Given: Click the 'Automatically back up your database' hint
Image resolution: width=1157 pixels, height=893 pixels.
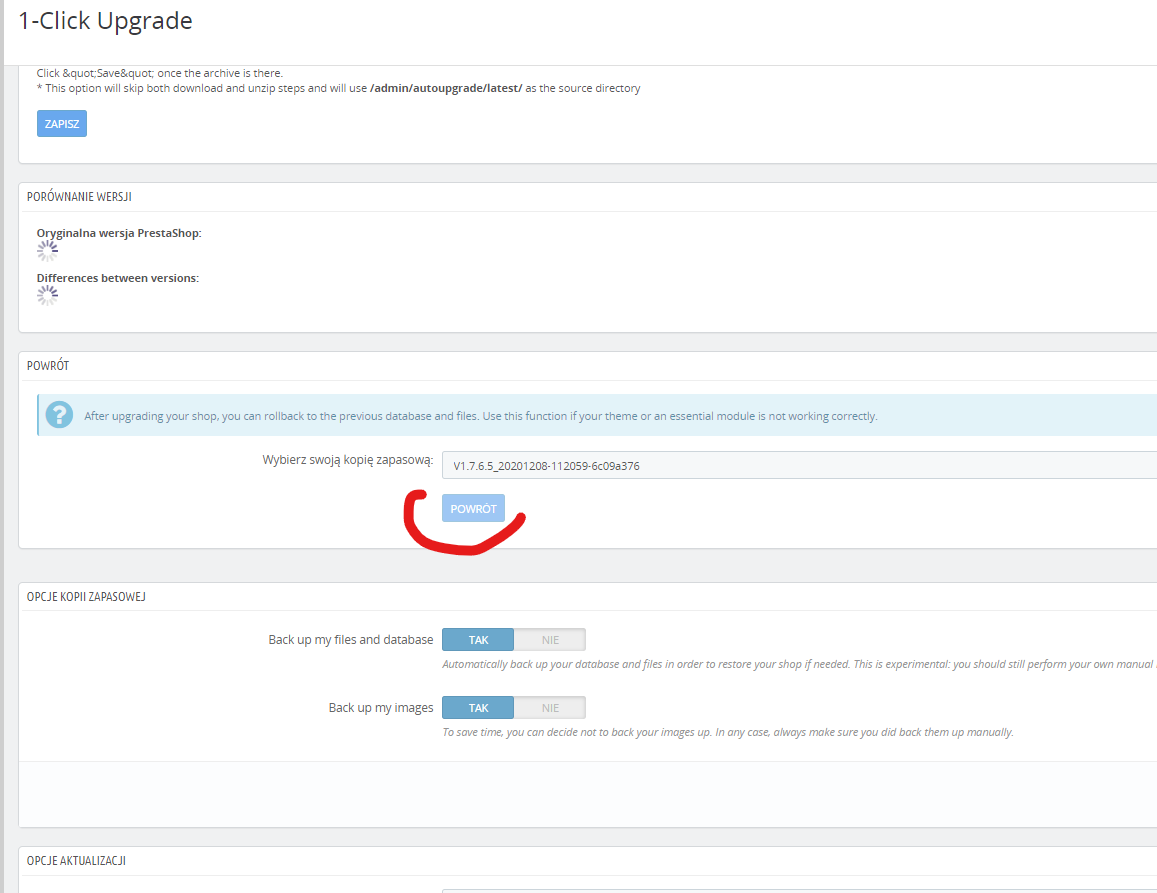Looking at the screenshot, I should tap(799, 664).
